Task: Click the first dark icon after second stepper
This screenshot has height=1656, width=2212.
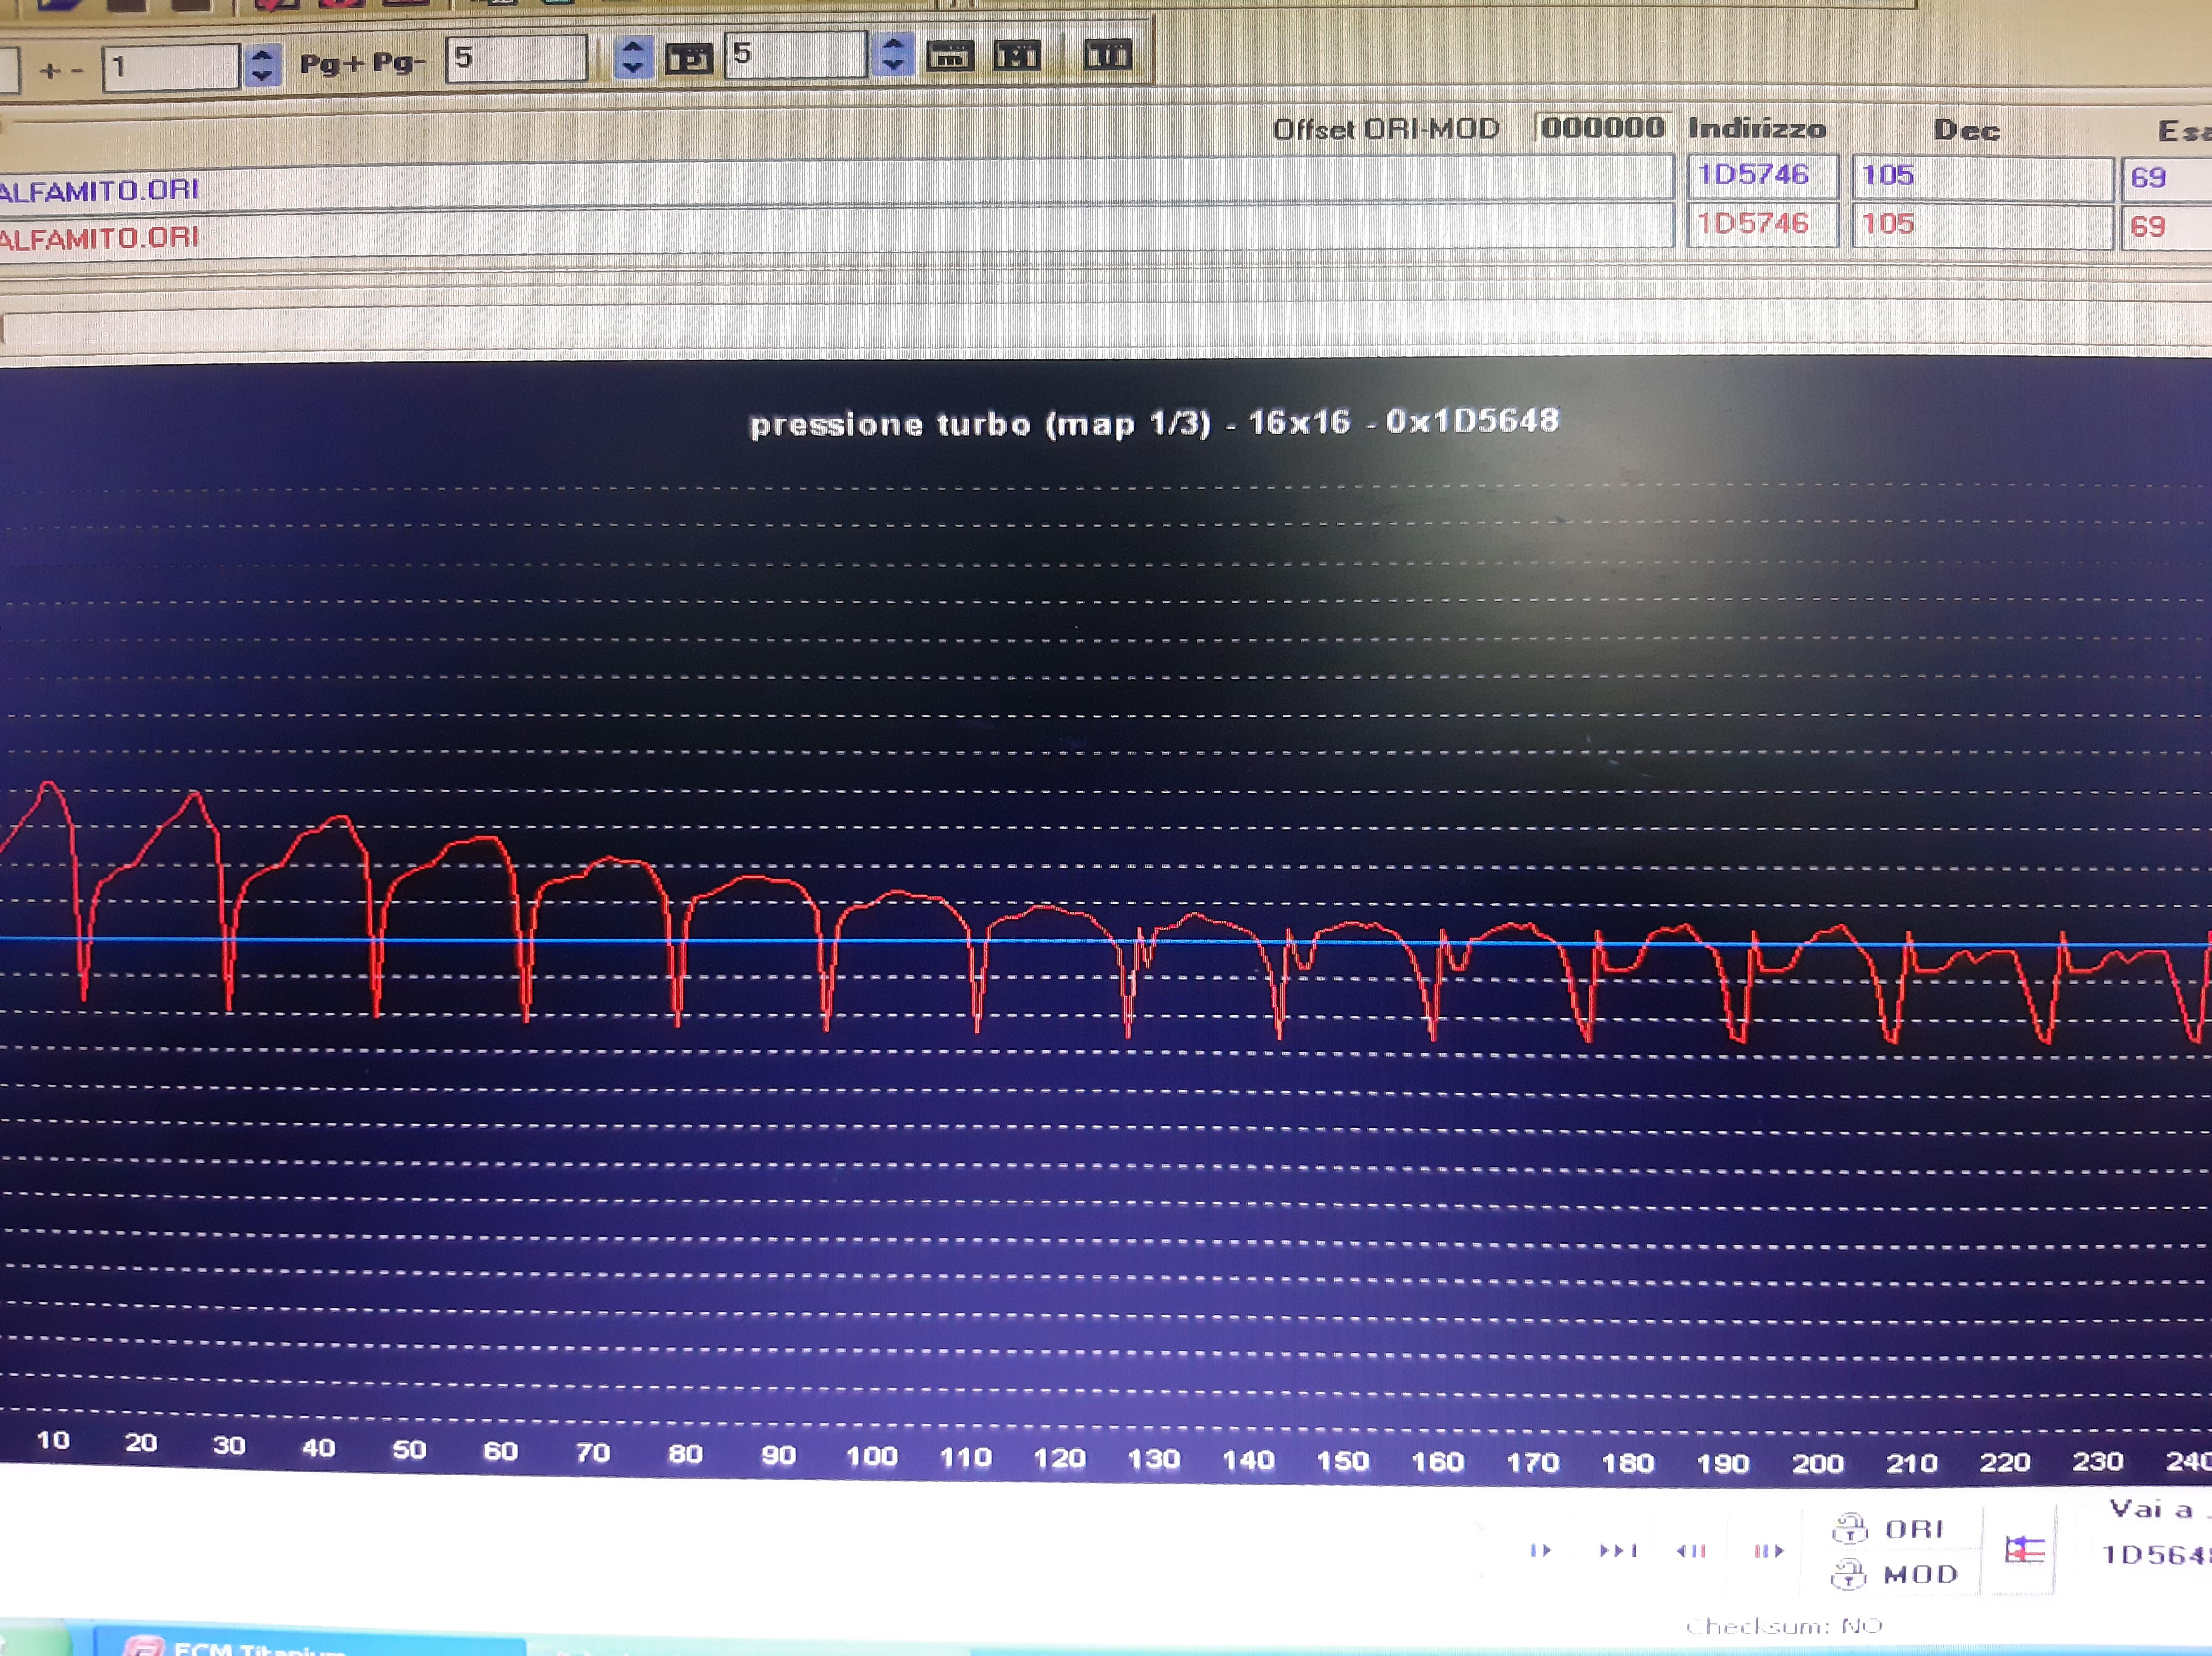Action: tap(950, 55)
